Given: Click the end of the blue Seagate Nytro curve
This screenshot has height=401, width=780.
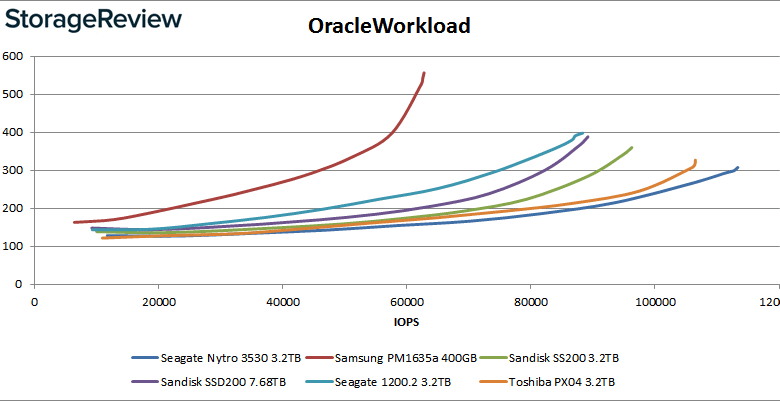Looking at the screenshot, I should [738, 168].
